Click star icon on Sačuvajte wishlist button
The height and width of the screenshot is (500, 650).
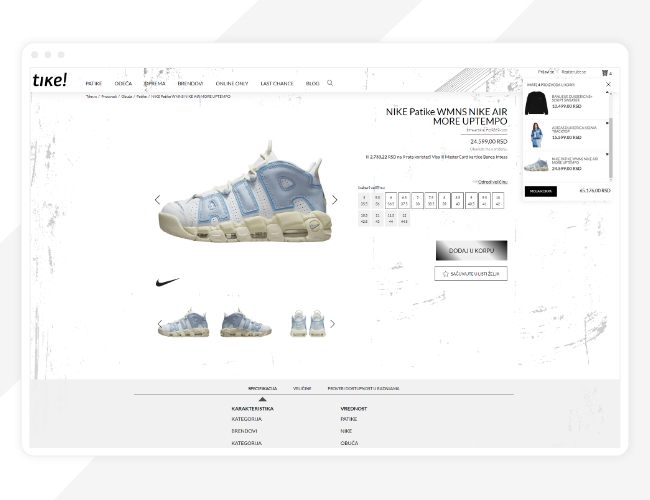click(x=446, y=273)
